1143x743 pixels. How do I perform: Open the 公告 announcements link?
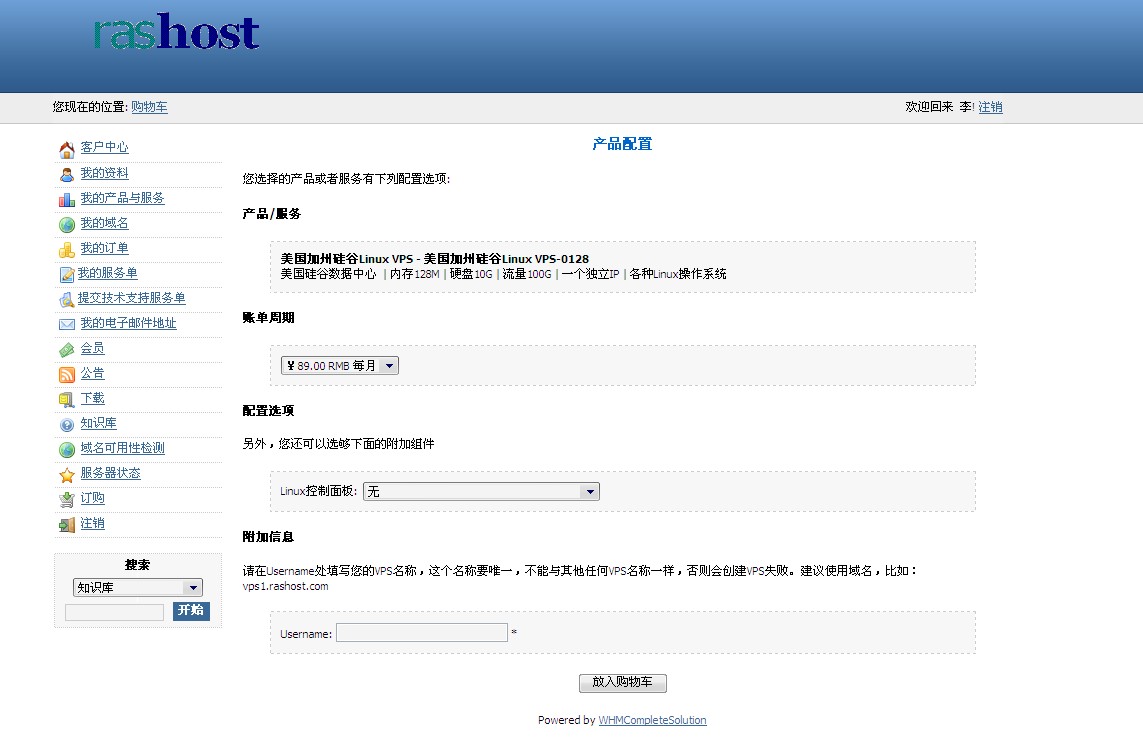point(93,373)
